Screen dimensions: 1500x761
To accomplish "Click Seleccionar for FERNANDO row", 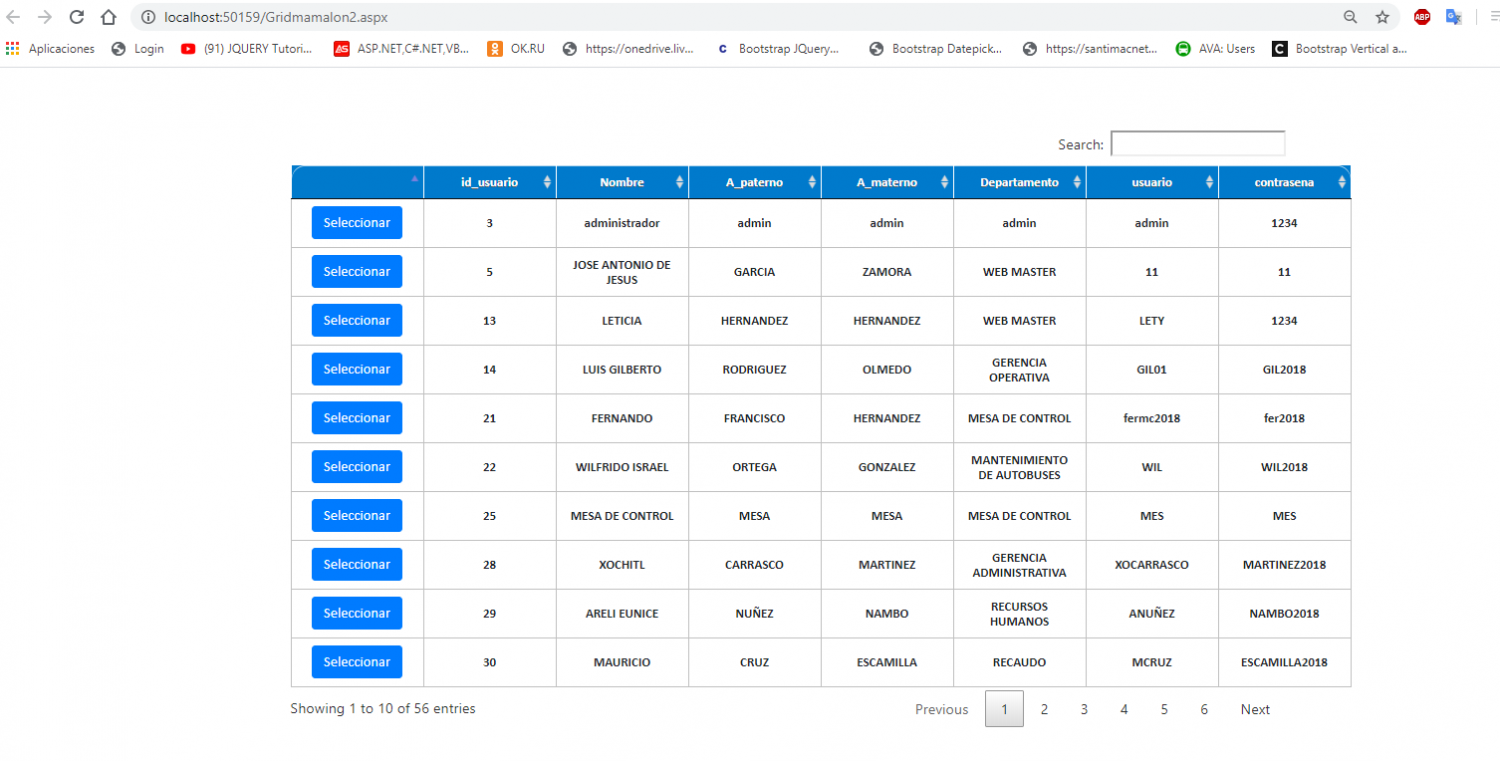I will [357, 418].
